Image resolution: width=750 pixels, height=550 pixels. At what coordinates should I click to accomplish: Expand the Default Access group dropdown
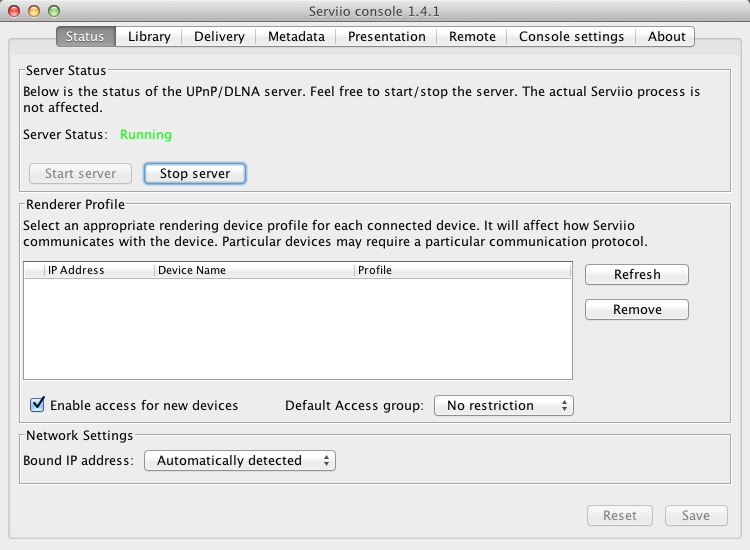[x=503, y=405]
